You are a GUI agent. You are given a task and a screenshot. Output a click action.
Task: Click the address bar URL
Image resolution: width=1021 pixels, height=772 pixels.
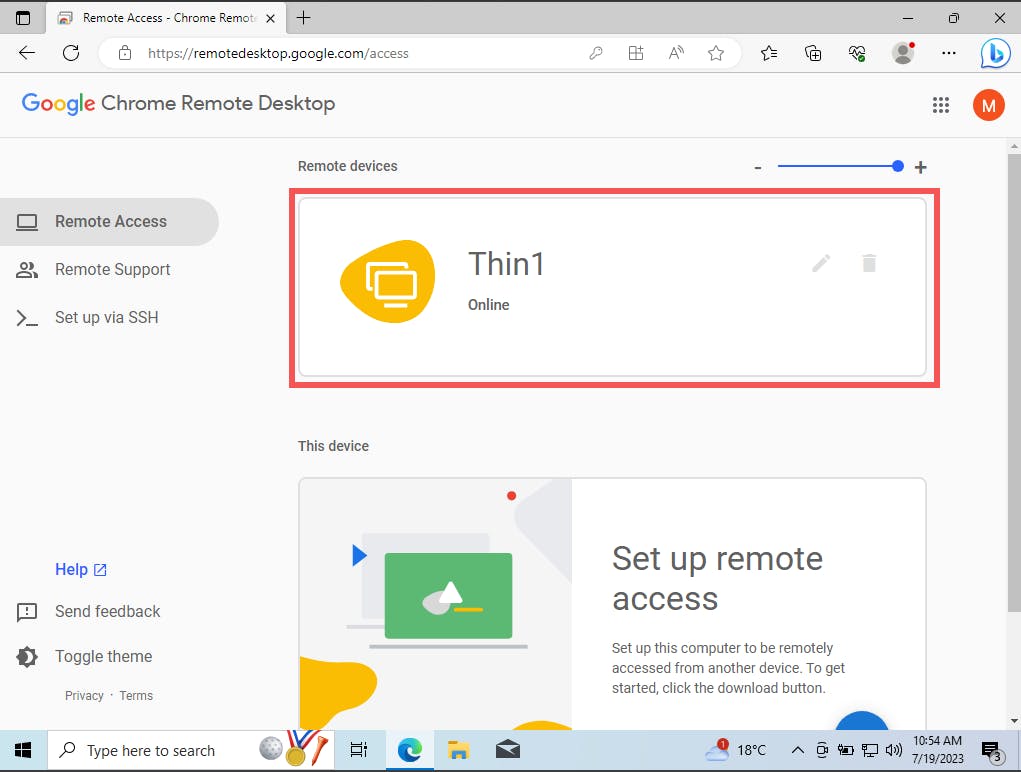[278, 53]
